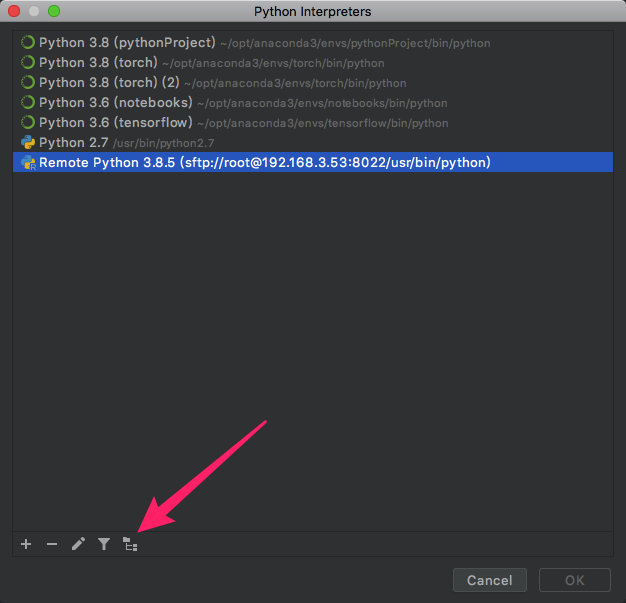
Task: Click path ~/opt/anaconda3/envs/tensorflow/bin/python
Action: pos(323,123)
